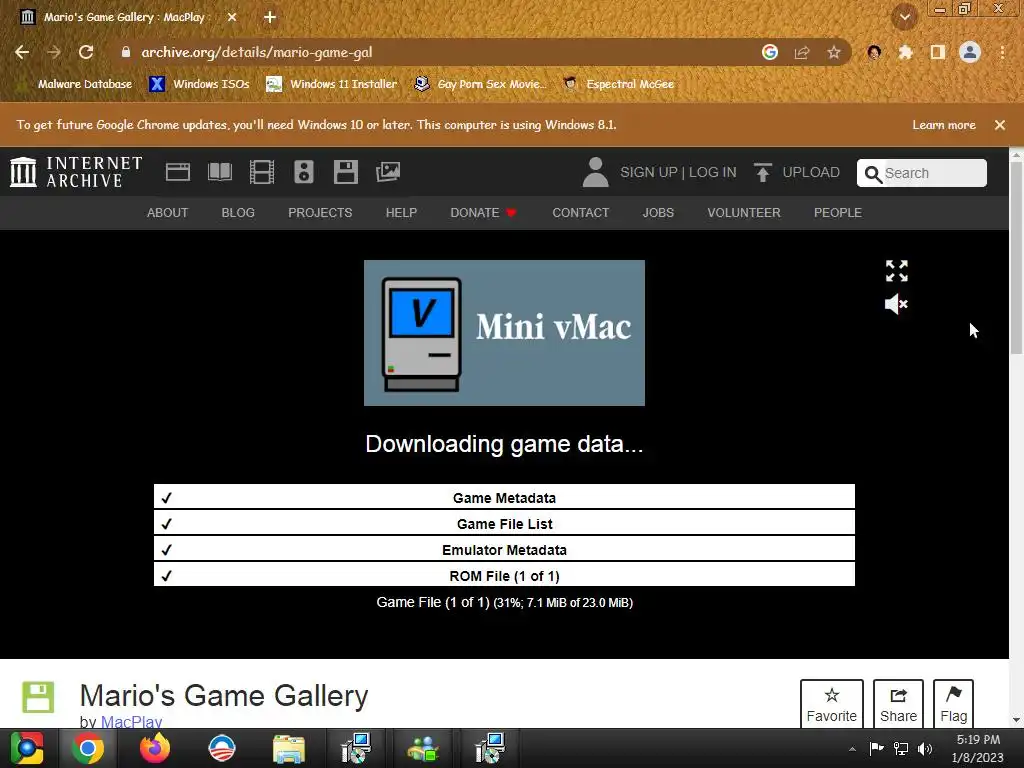
Task: Click the Mini vMac splash image
Action: click(504, 333)
